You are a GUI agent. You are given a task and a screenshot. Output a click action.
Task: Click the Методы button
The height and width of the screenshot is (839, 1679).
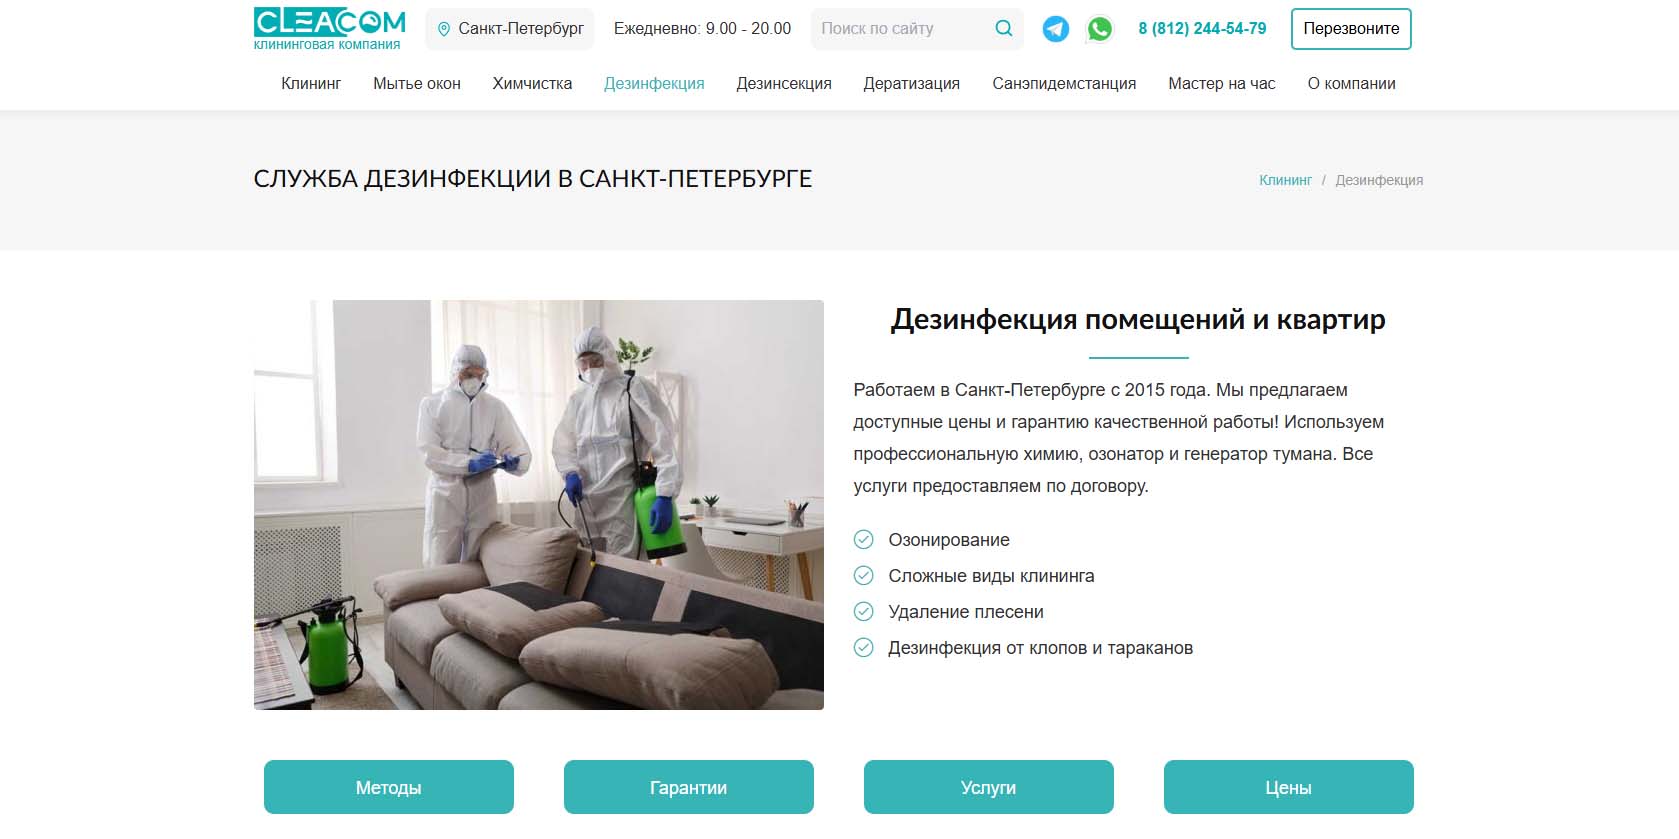389,787
